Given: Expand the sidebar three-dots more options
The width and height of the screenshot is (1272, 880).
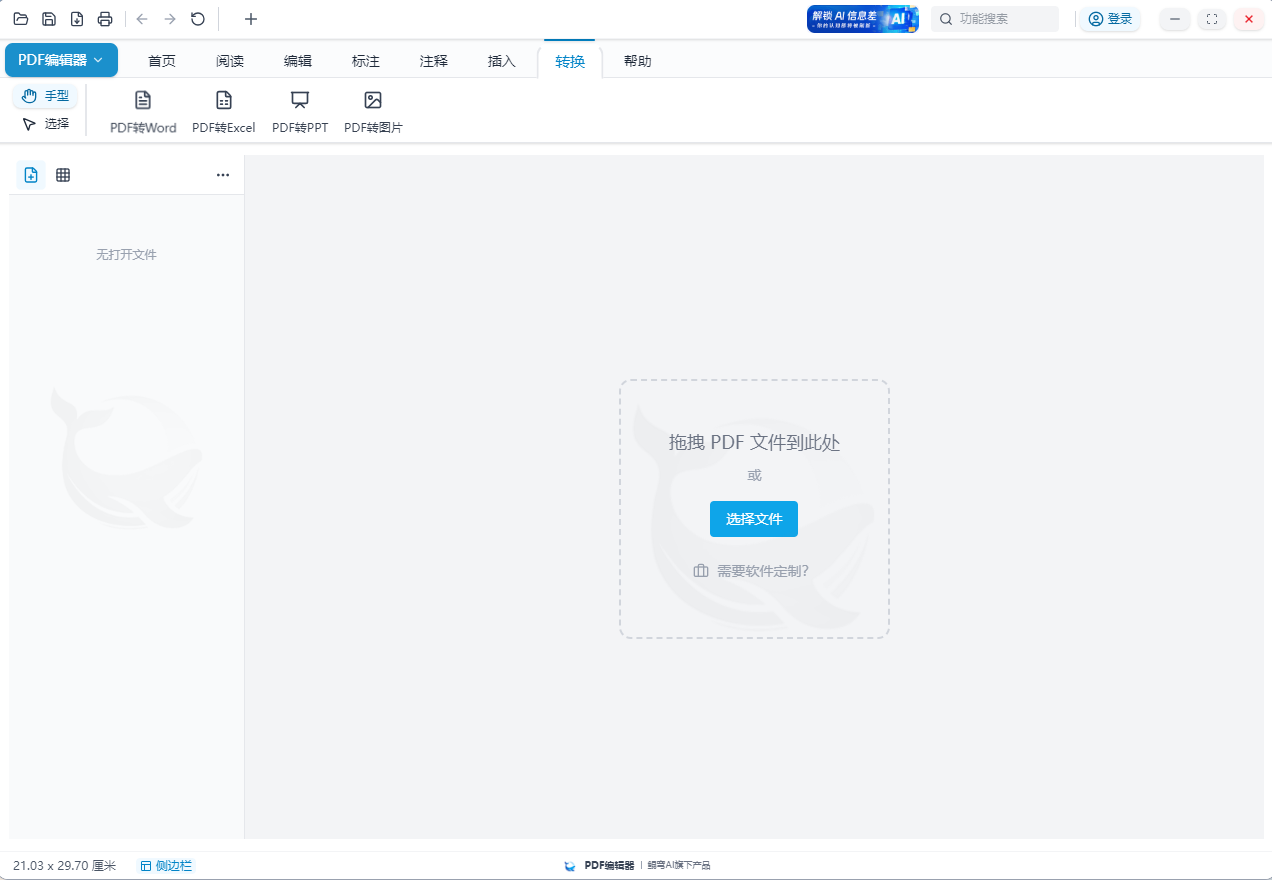Looking at the screenshot, I should tap(223, 175).
